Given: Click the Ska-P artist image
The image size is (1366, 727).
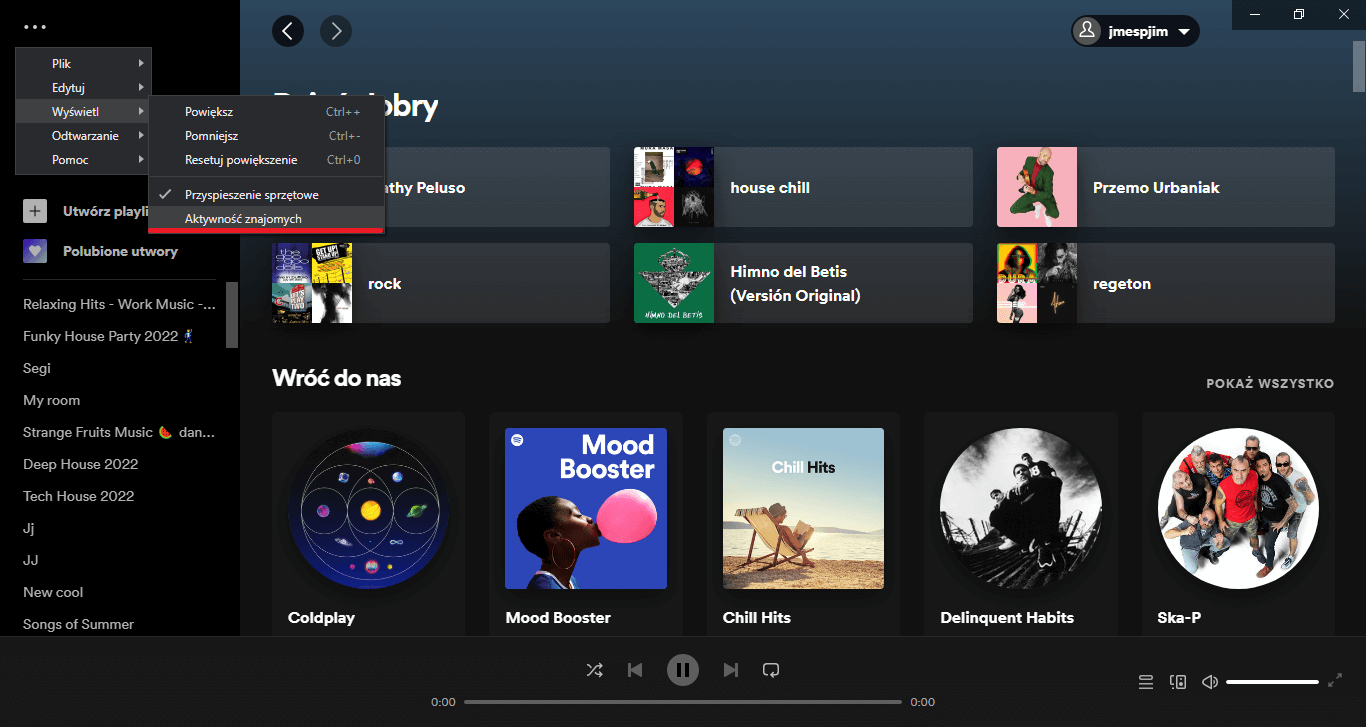Looking at the screenshot, I should tap(1238, 509).
